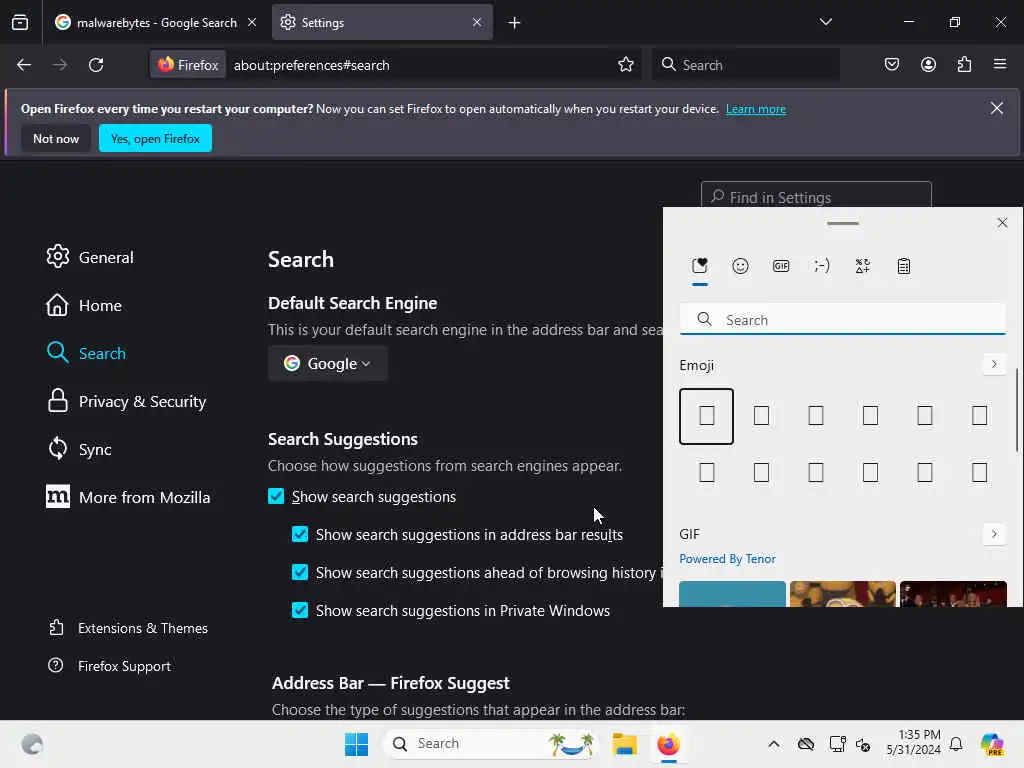The width and height of the screenshot is (1024, 768).
Task: Choose Not now on the restart prompt
Action: coord(56,138)
